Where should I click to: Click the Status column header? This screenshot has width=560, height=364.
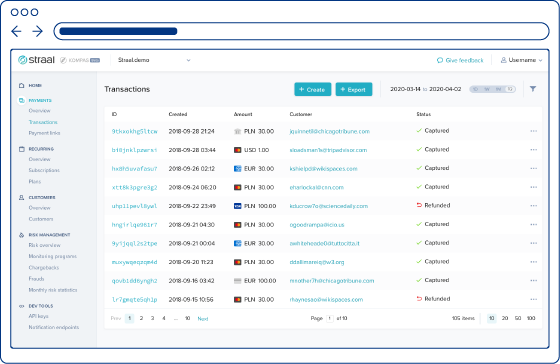424,114
